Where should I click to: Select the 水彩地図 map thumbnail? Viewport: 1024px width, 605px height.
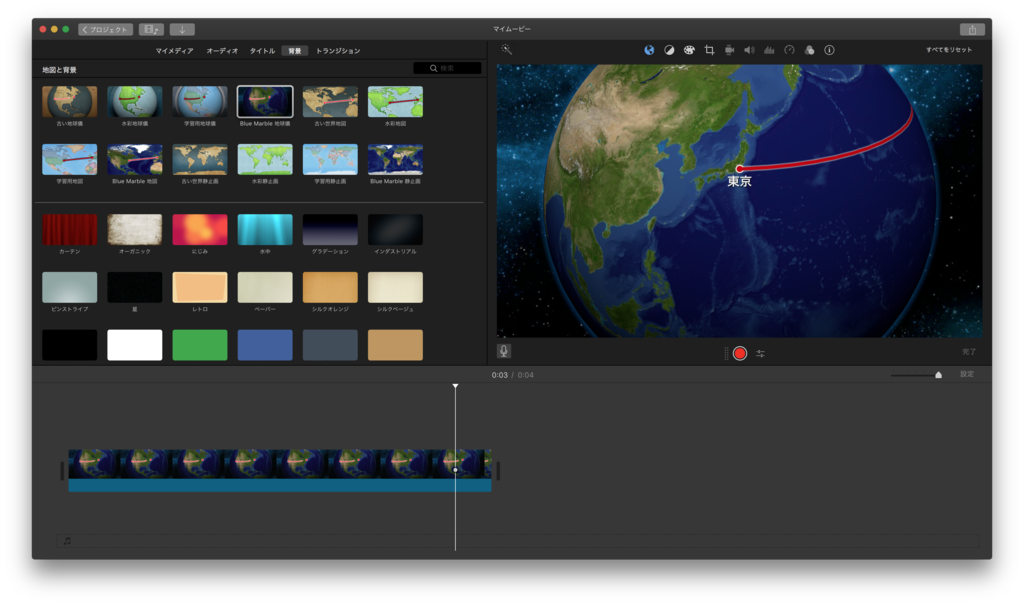(395, 102)
